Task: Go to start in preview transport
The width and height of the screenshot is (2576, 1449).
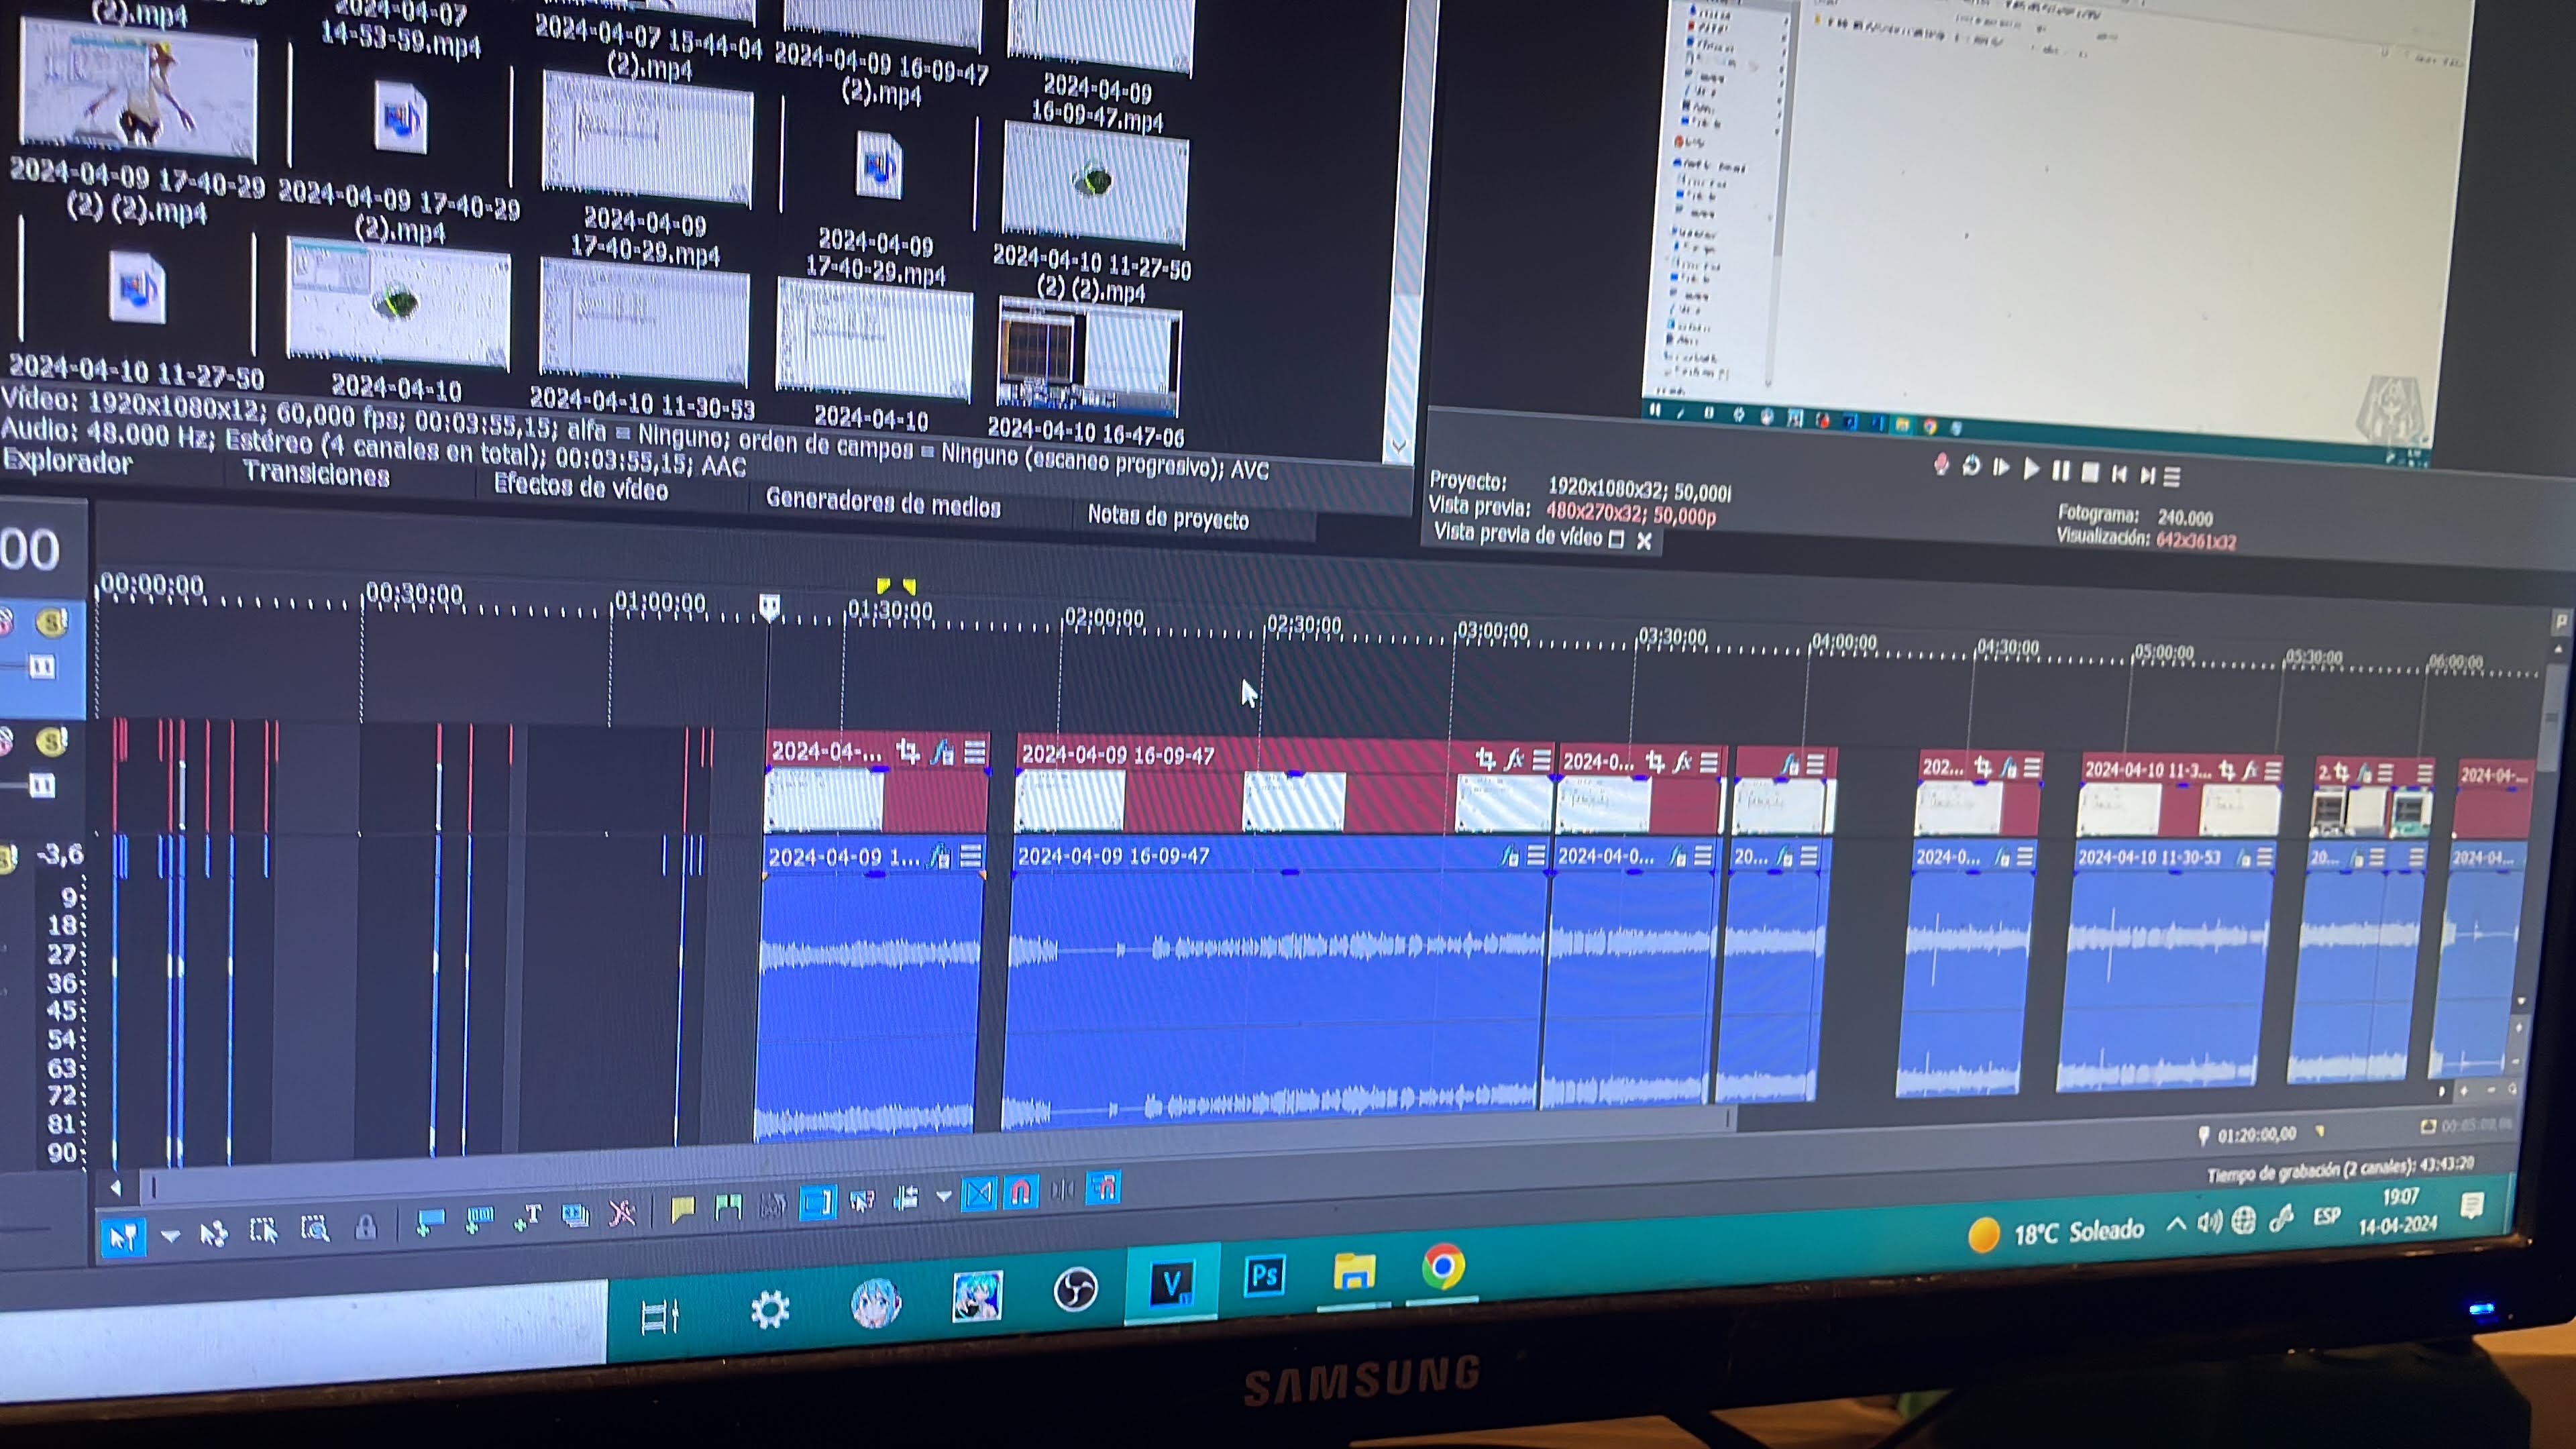Action: click(x=2119, y=474)
